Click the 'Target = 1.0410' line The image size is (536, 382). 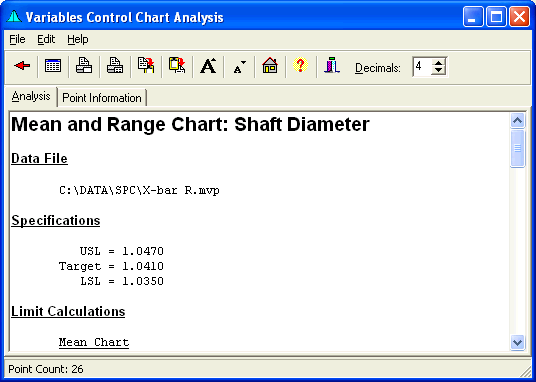coord(111,266)
